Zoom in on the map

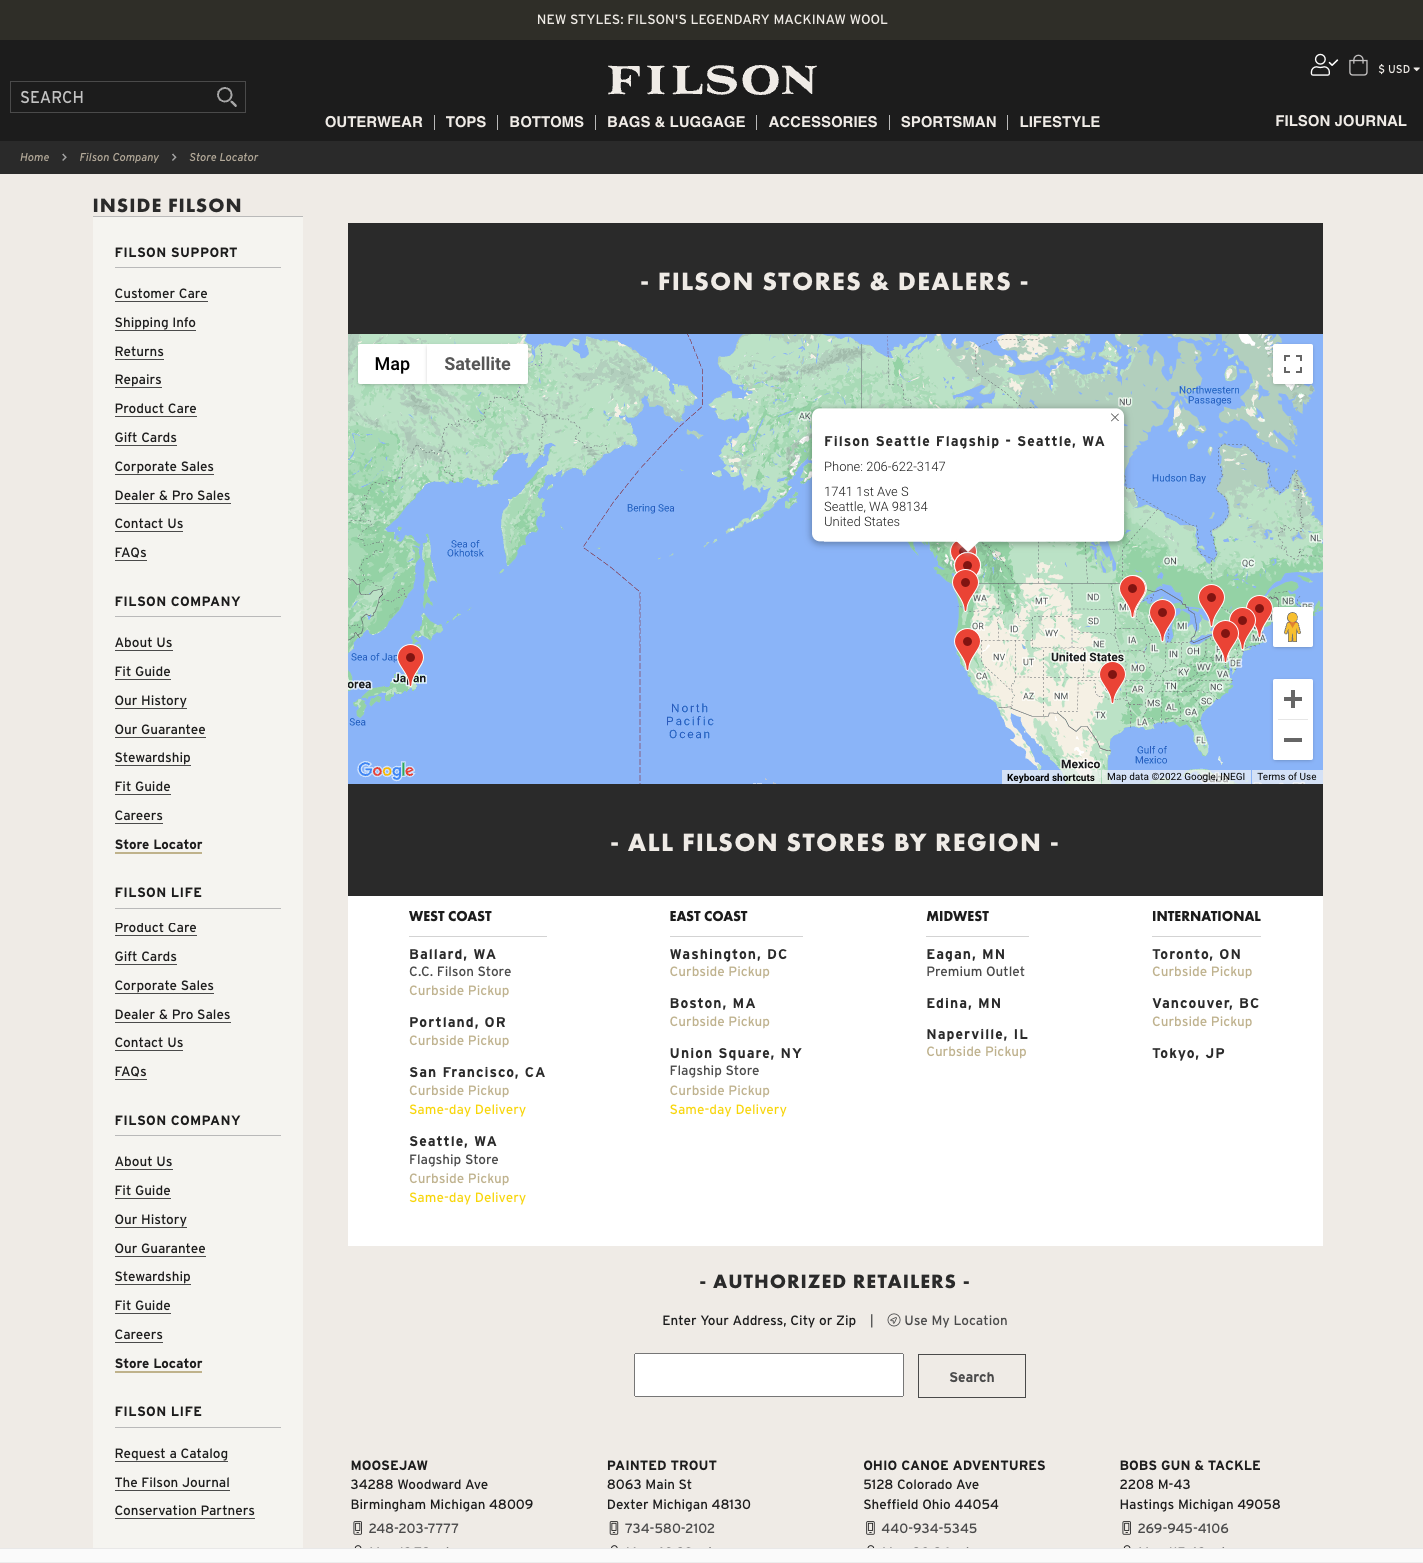point(1293,699)
